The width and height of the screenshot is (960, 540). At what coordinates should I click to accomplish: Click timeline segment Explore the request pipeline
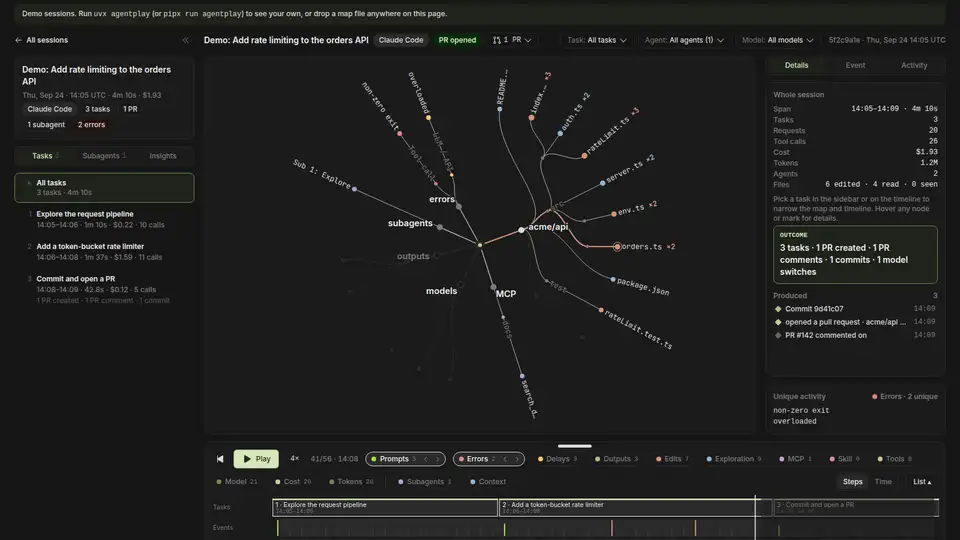click(x=385, y=508)
